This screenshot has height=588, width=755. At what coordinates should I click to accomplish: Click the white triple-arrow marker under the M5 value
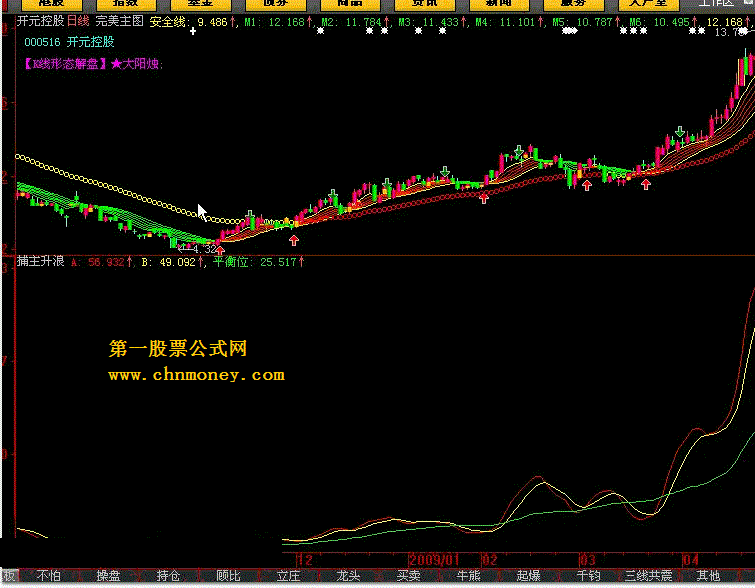(570, 31)
